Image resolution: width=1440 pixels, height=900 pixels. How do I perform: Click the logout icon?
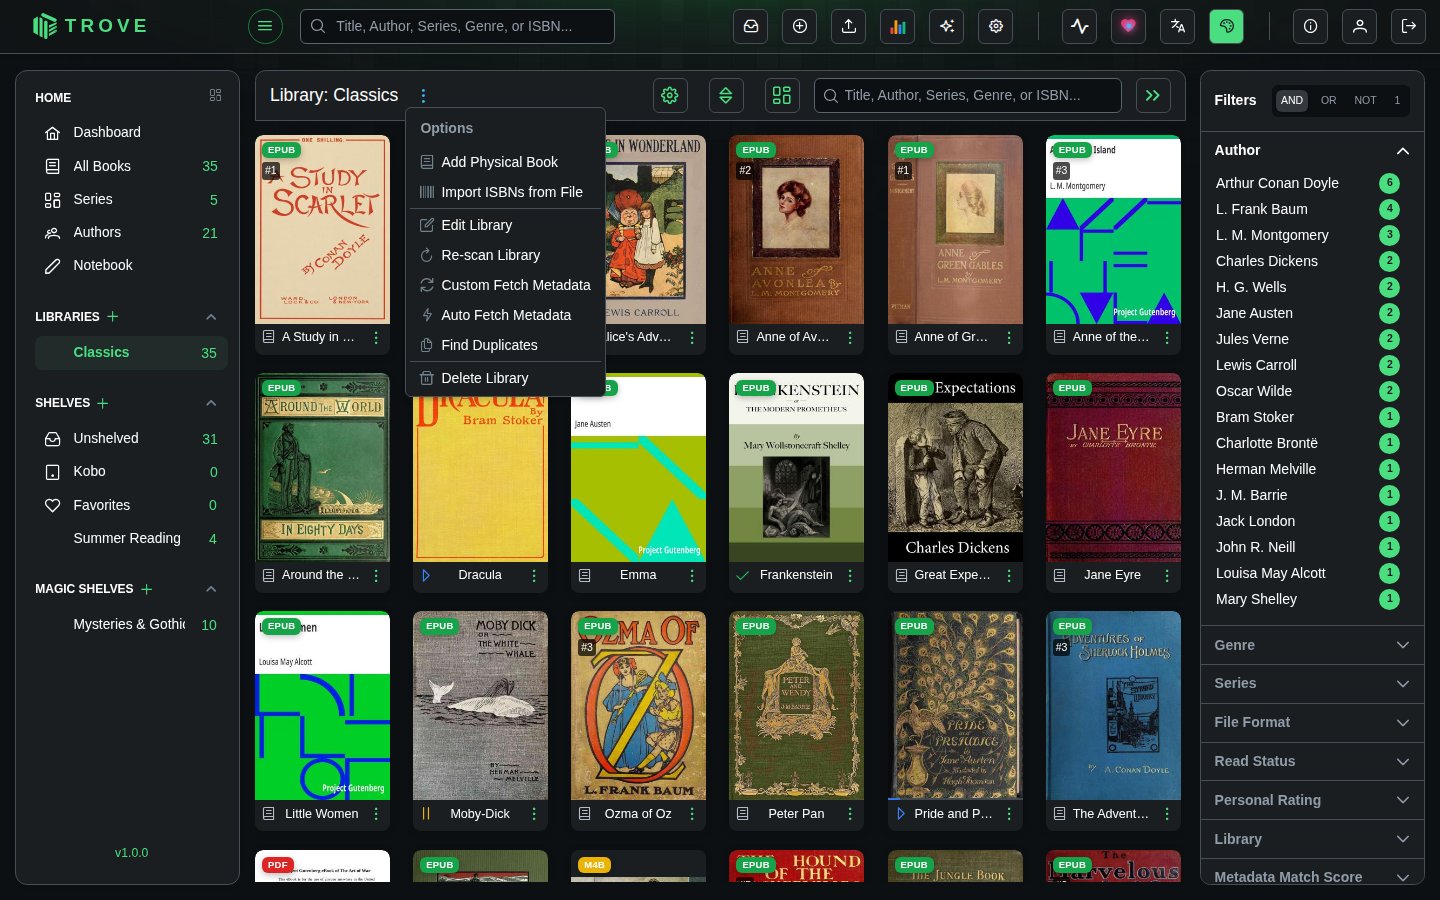tap(1409, 26)
